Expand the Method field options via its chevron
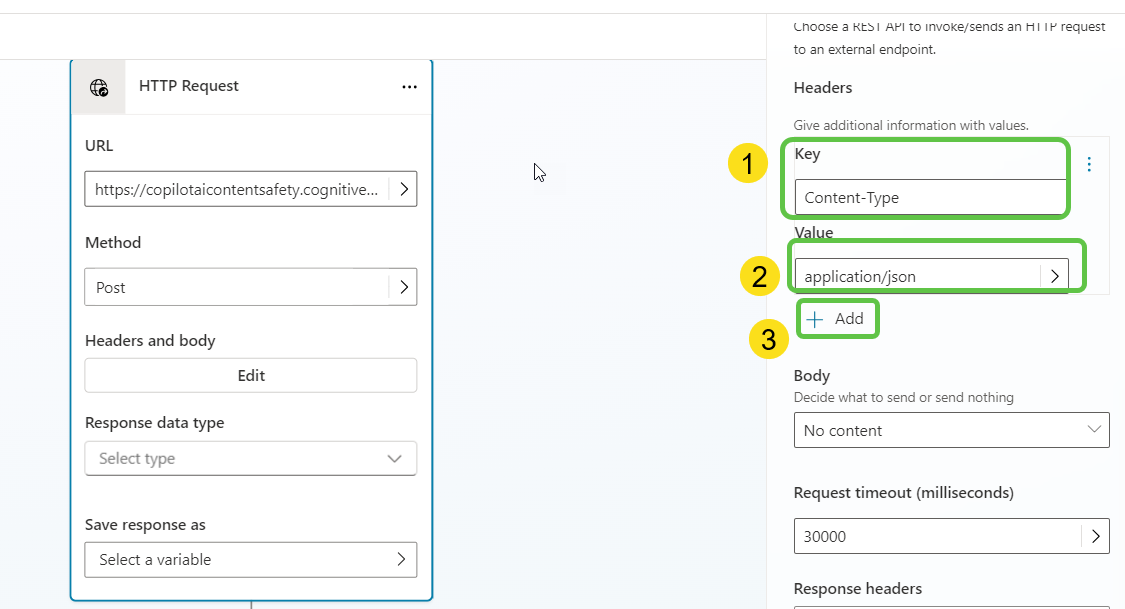 coord(403,287)
